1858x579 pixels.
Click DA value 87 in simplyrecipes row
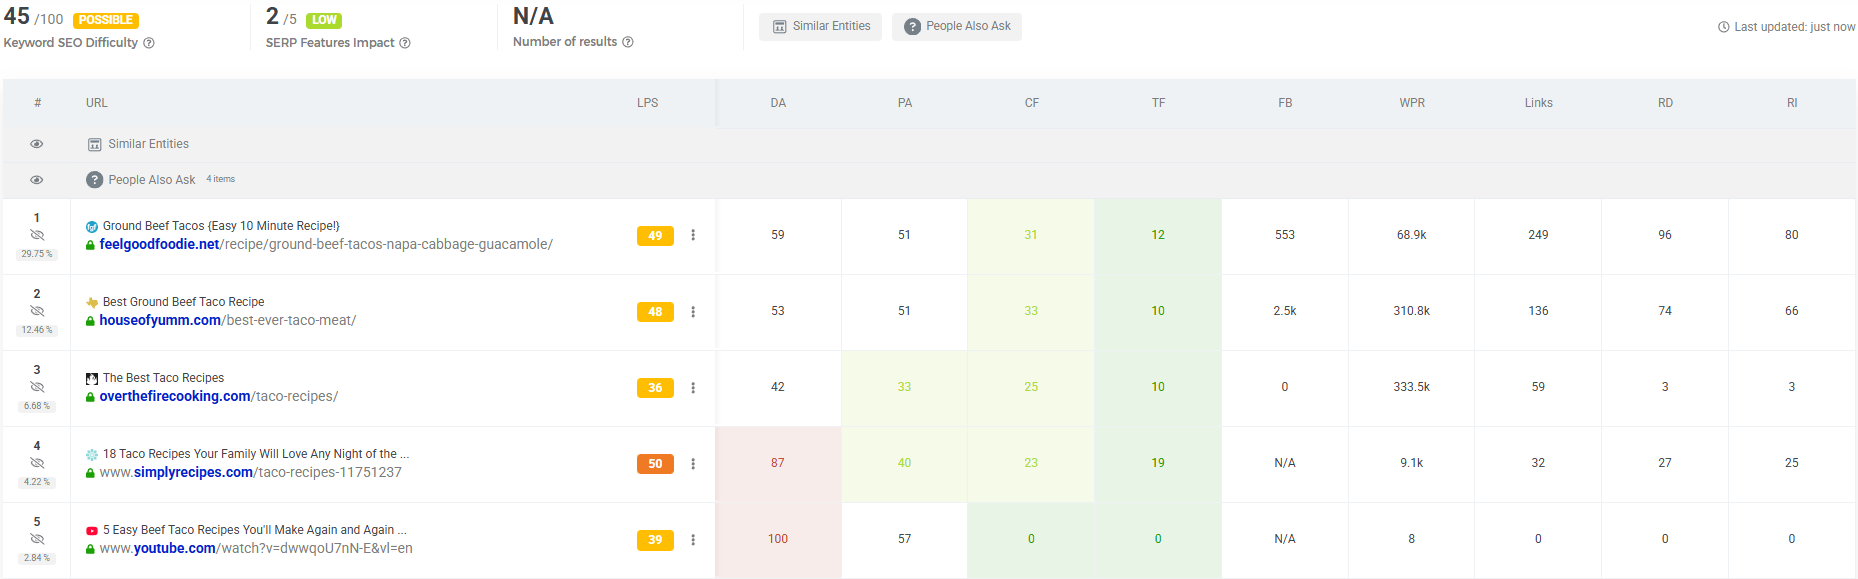(778, 463)
